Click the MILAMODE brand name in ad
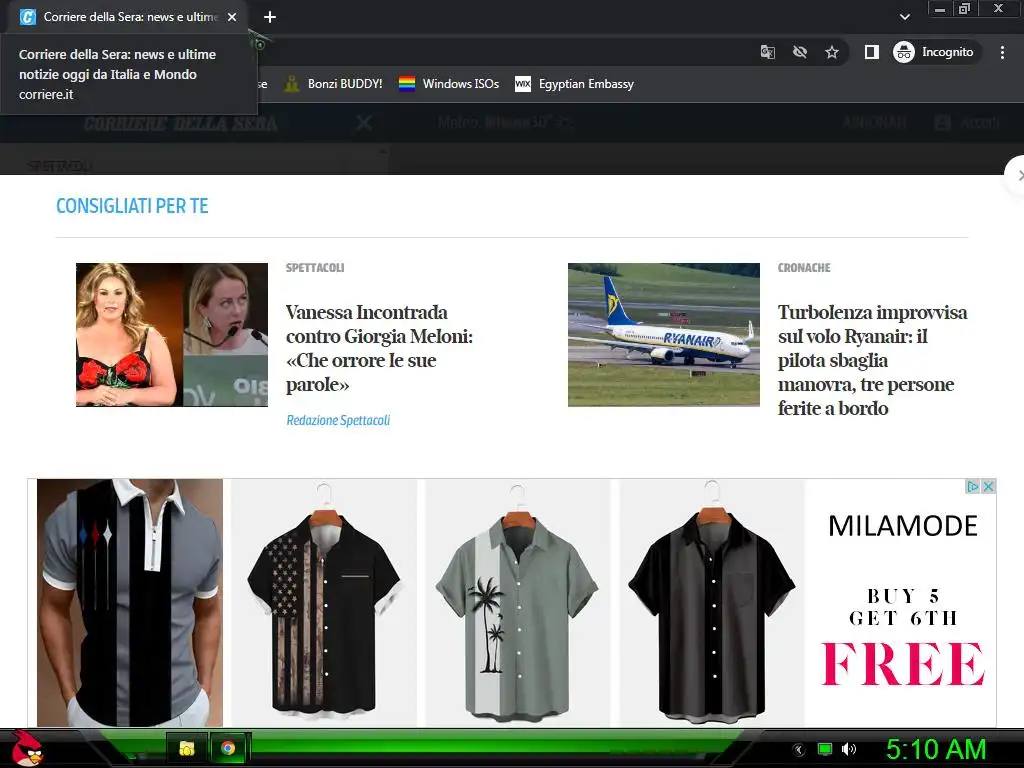The image size is (1024, 768). pos(903,526)
